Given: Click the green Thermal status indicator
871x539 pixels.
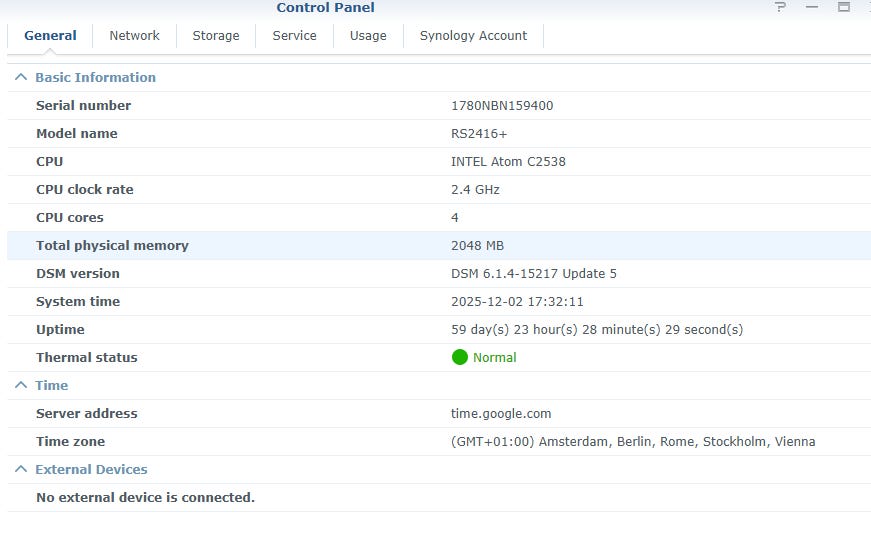Looking at the screenshot, I should [x=460, y=357].
